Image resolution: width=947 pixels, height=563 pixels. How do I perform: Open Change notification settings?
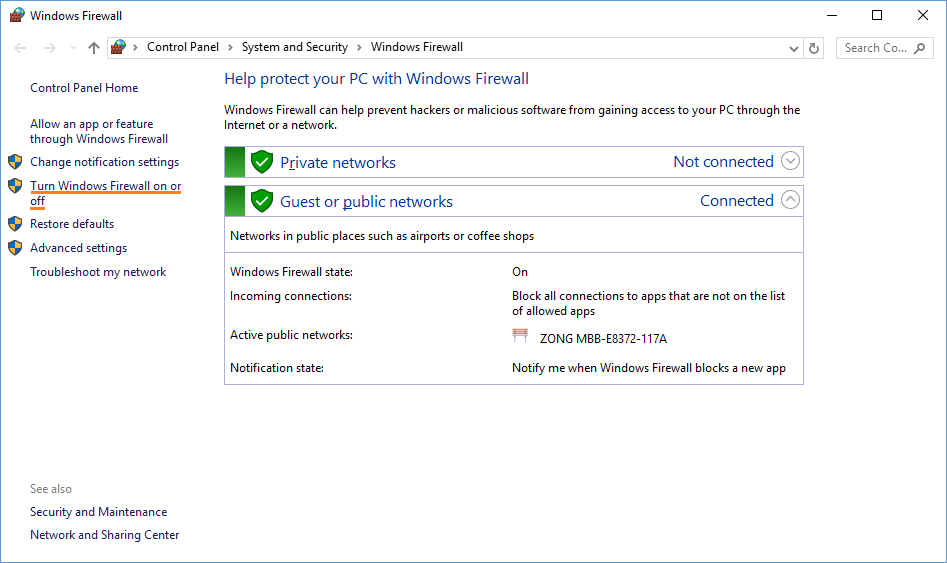[x=104, y=162]
